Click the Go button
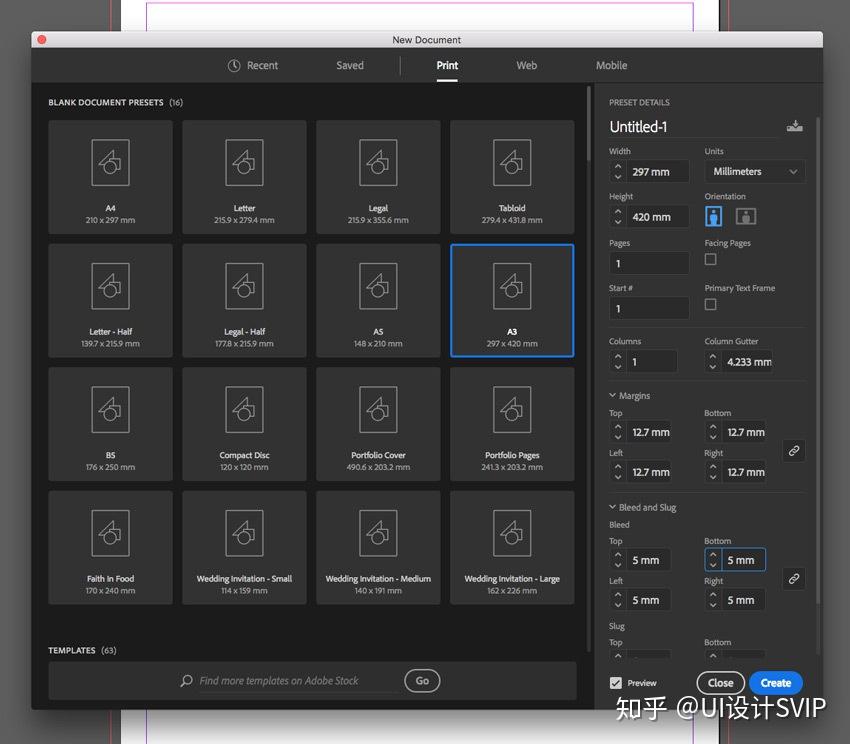Screen dimensions: 850x744 pyautogui.click(x=422, y=681)
